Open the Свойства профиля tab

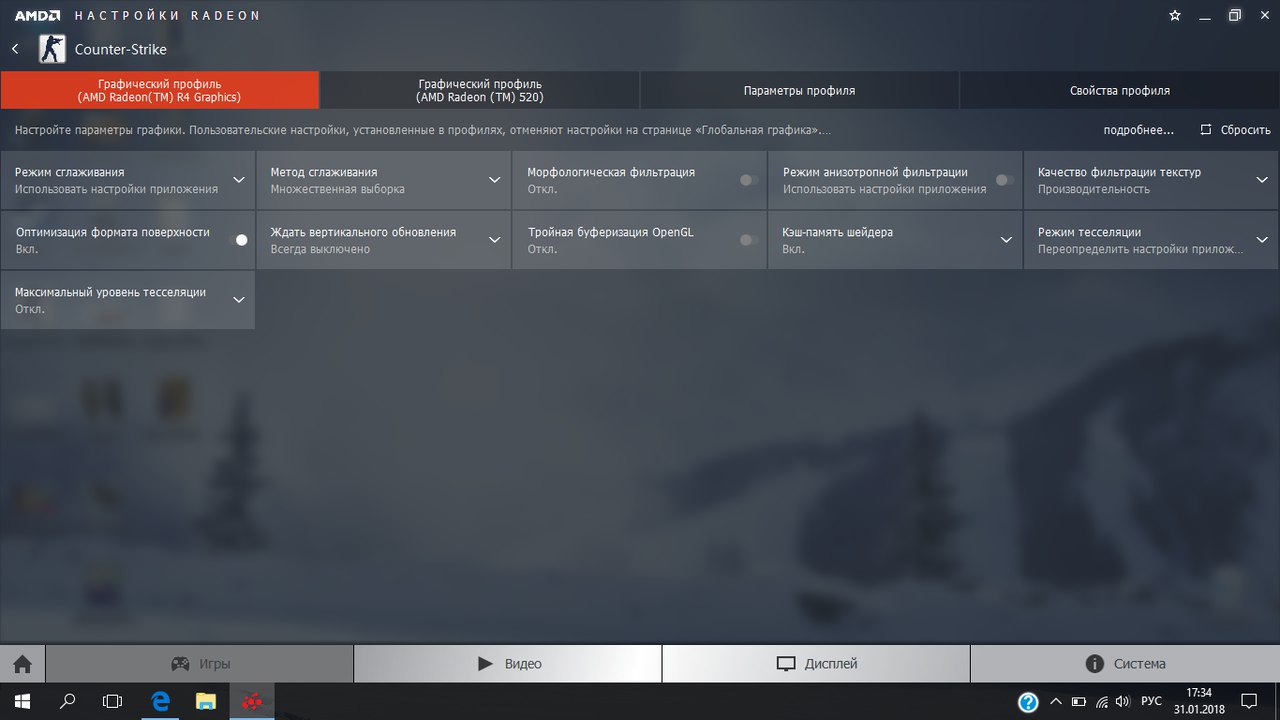[x=1120, y=90]
